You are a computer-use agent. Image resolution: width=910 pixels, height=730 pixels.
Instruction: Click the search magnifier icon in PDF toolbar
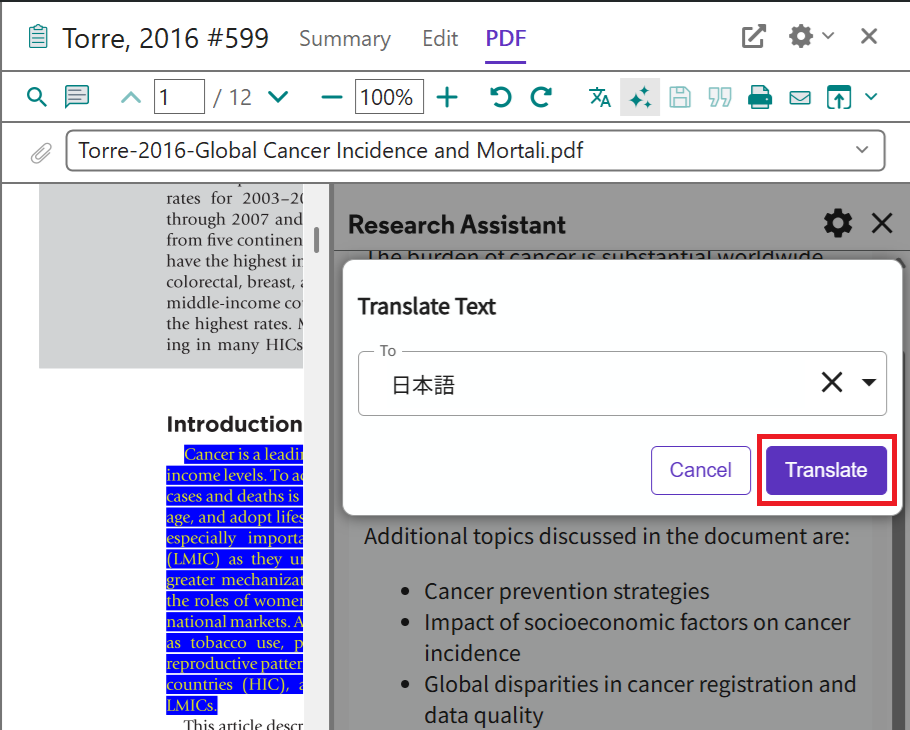[x=37, y=97]
